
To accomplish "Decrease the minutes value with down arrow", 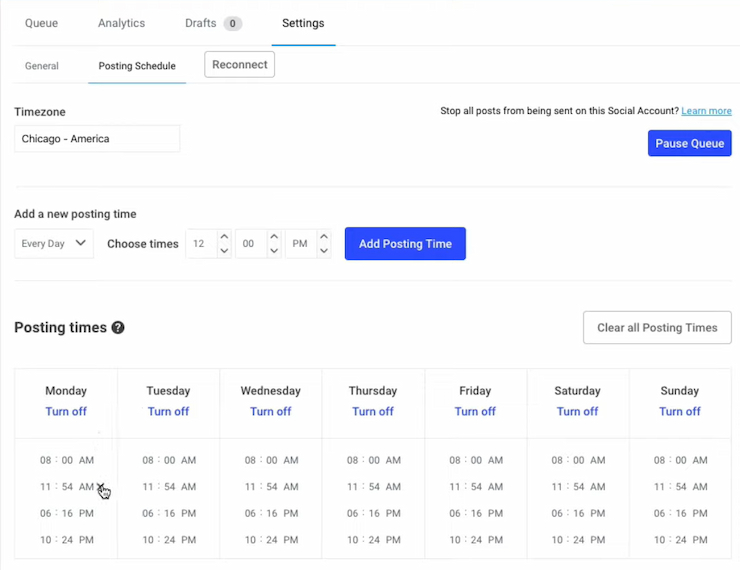I will (274, 251).
